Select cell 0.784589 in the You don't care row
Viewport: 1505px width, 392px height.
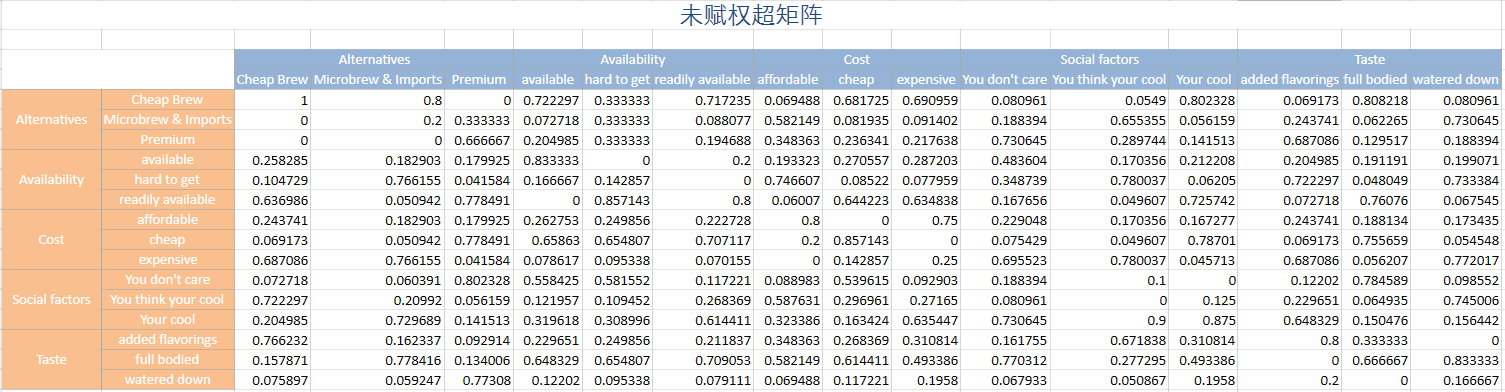point(1376,280)
